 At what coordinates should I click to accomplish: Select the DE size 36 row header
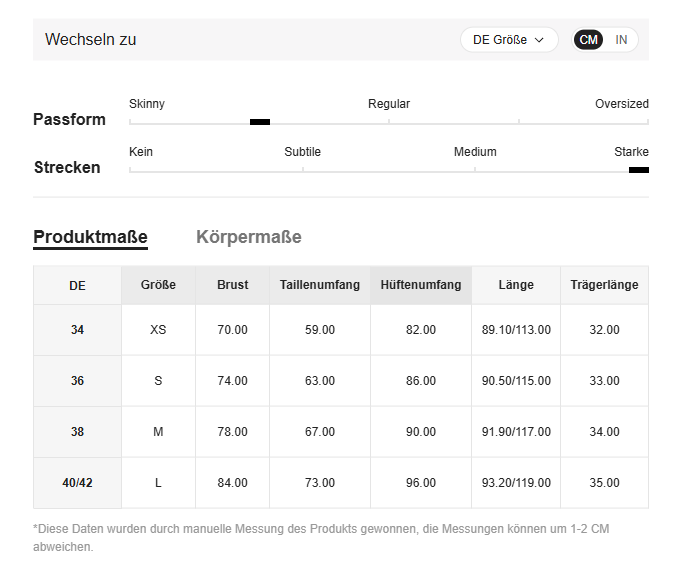click(77, 381)
